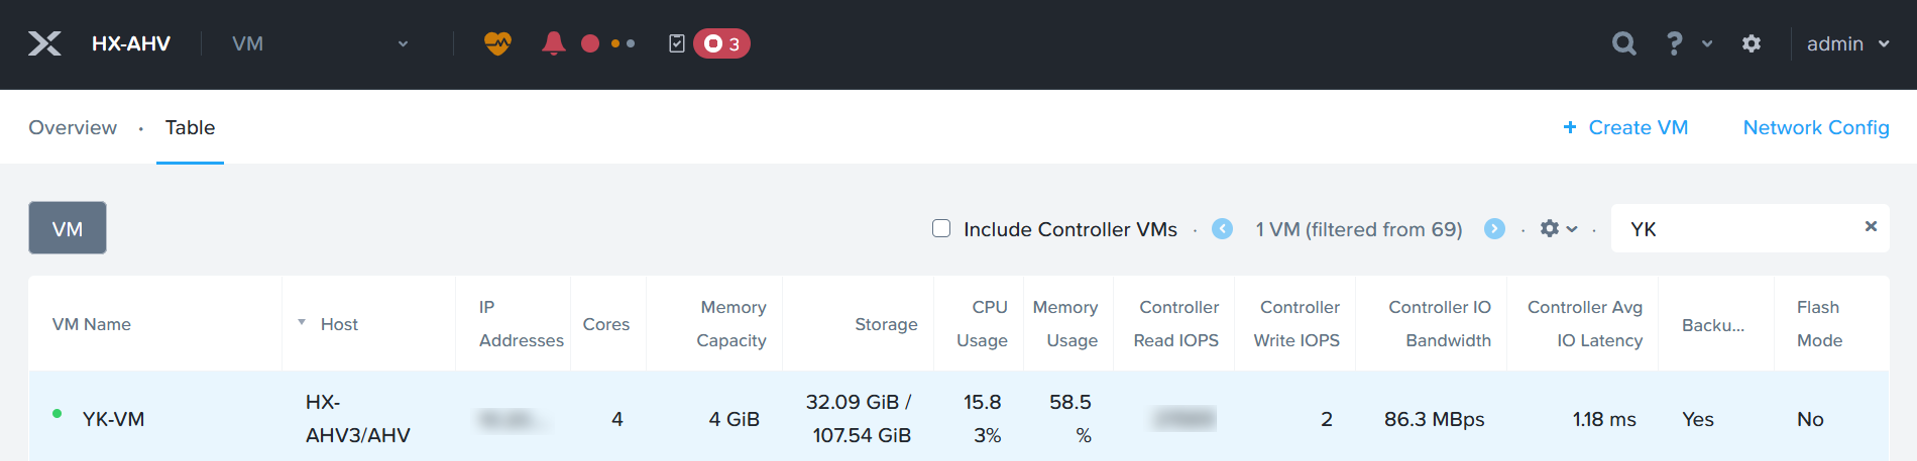The width and height of the screenshot is (1917, 461).
Task: Open the cluster health heart icon
Action: pos(497,43)
